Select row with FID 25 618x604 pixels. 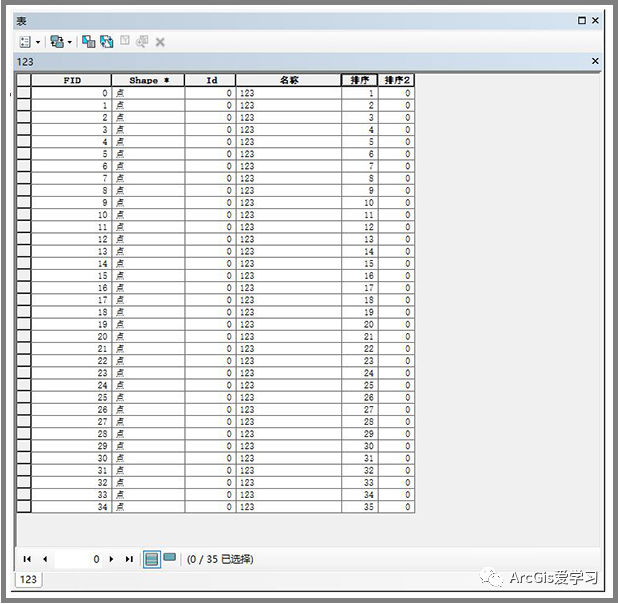[24, 397]
